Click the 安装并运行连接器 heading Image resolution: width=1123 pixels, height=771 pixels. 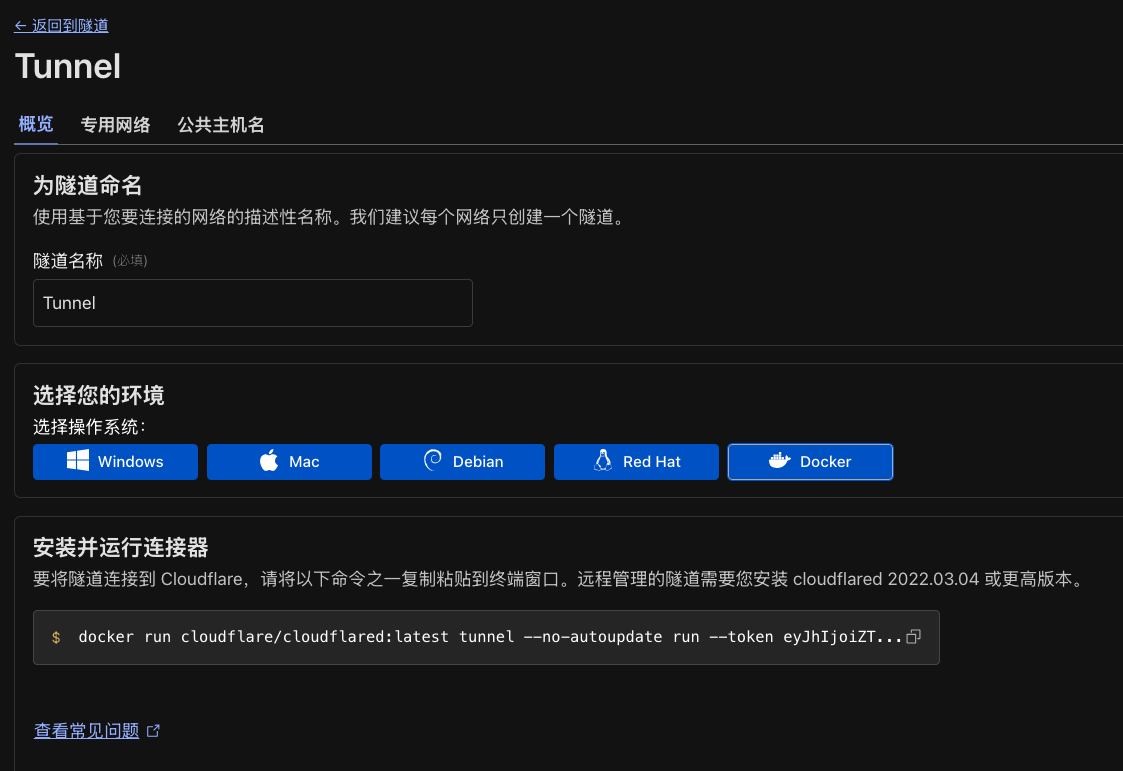[120, 548]
